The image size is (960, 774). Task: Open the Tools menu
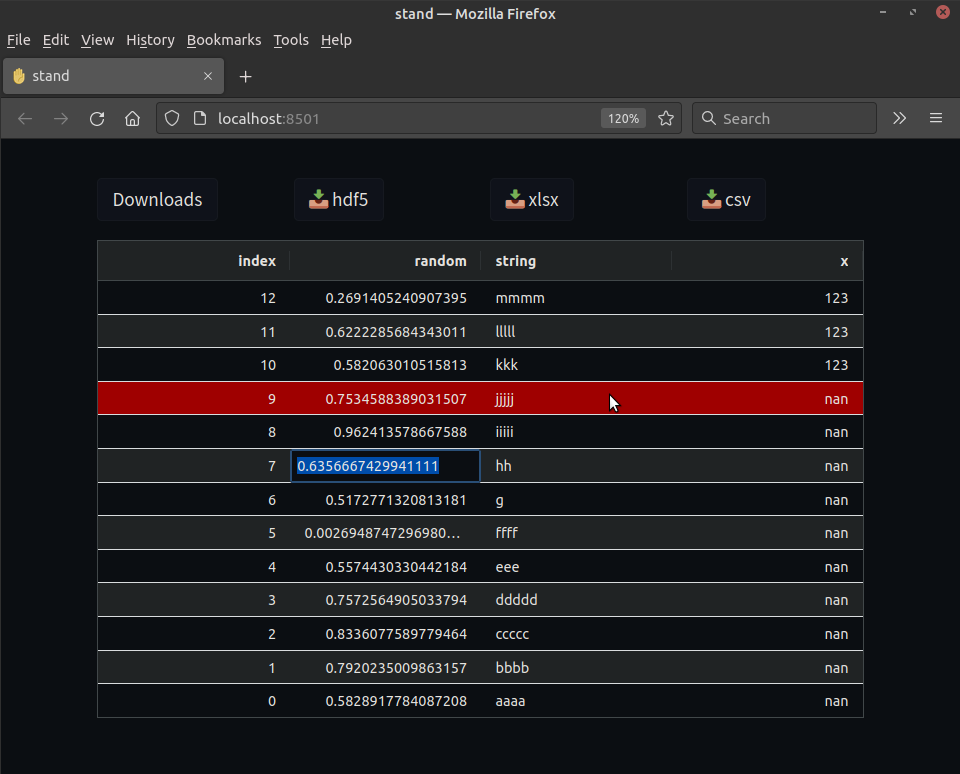click(291, 40)
